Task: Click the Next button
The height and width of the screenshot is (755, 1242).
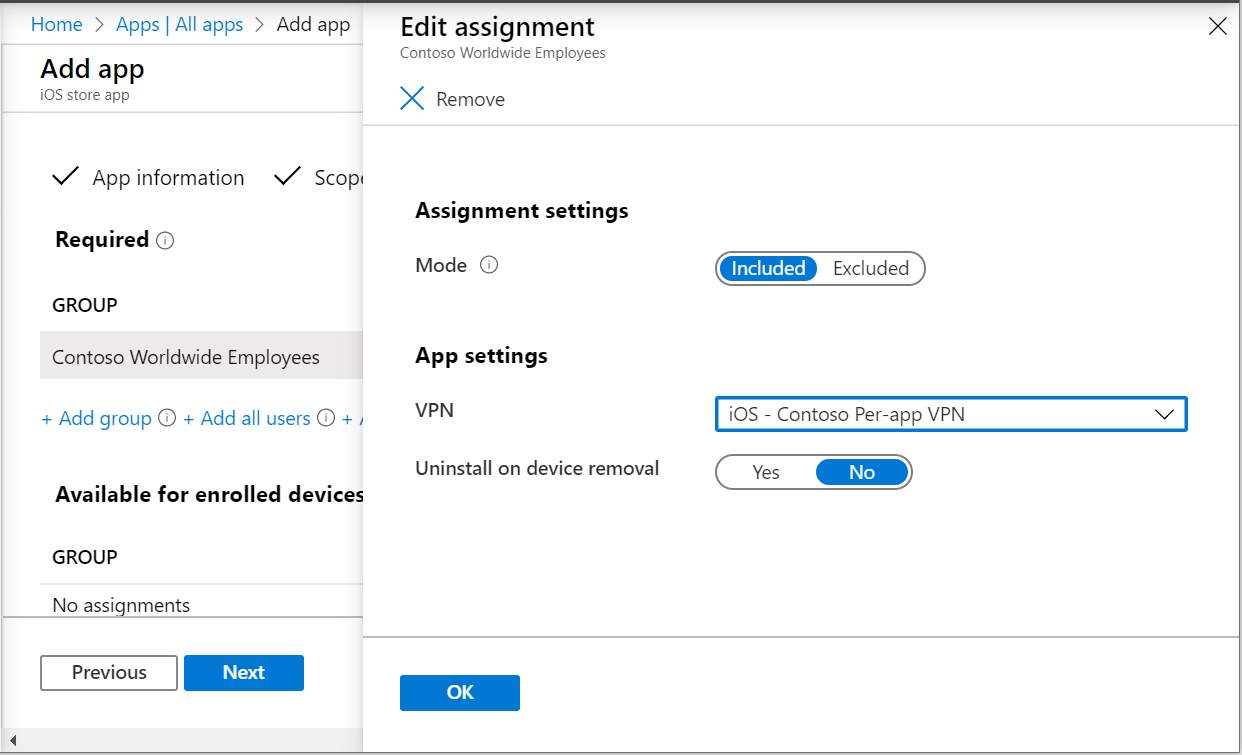Action: point(243,672)
